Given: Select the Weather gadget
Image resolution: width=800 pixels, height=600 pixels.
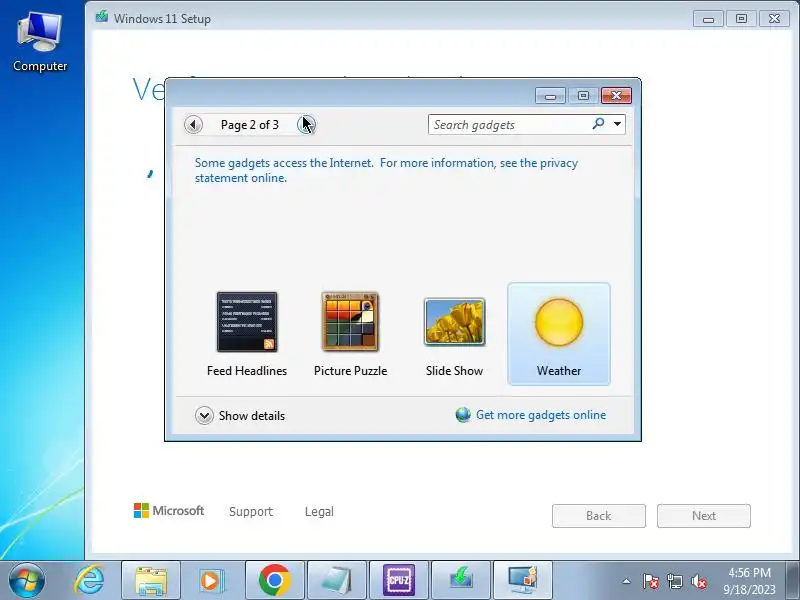Looking at the screenshot, I should click(559, 334).
